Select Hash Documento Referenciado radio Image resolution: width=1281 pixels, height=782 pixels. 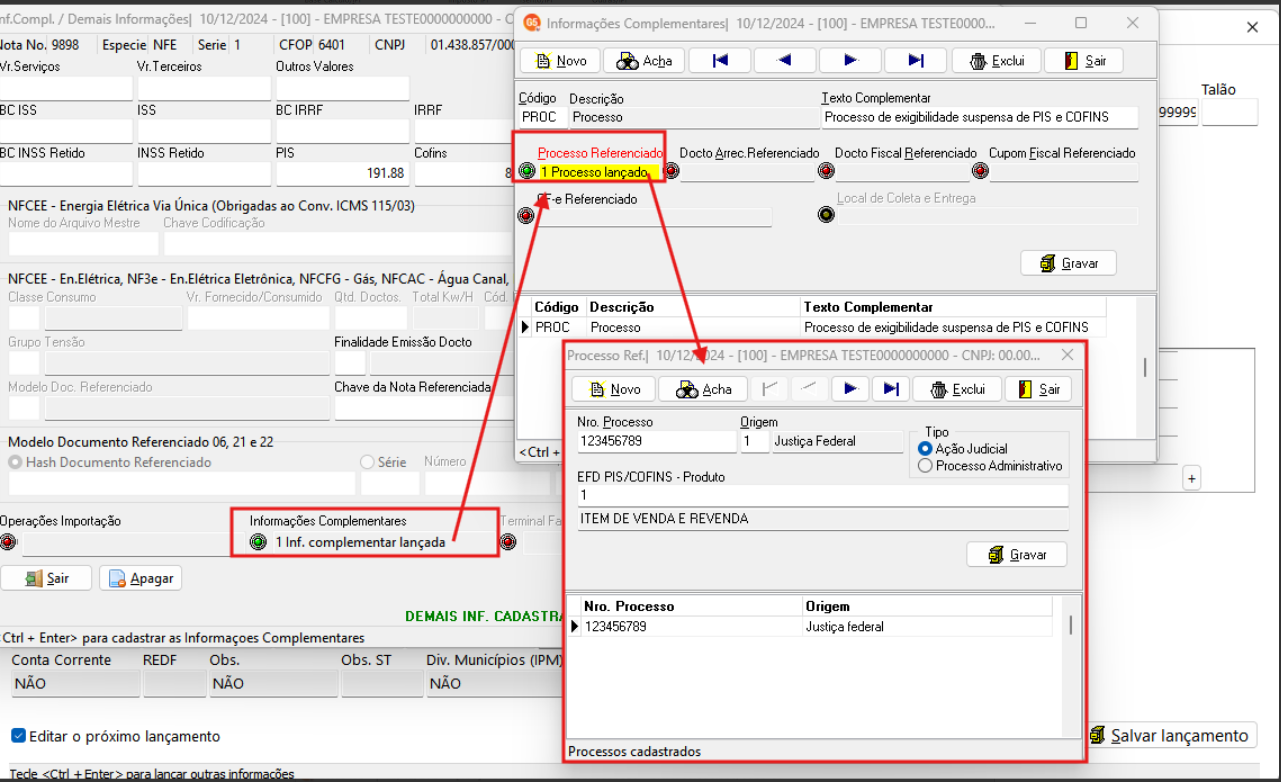(x=15, y=462)
